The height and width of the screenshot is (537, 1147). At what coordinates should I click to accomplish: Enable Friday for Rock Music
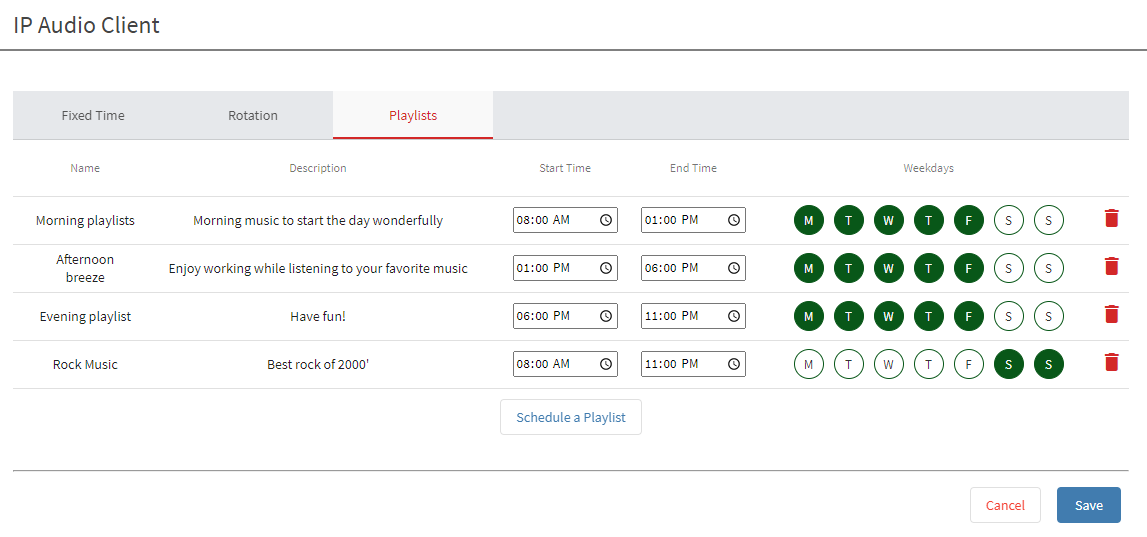(969, 364)
